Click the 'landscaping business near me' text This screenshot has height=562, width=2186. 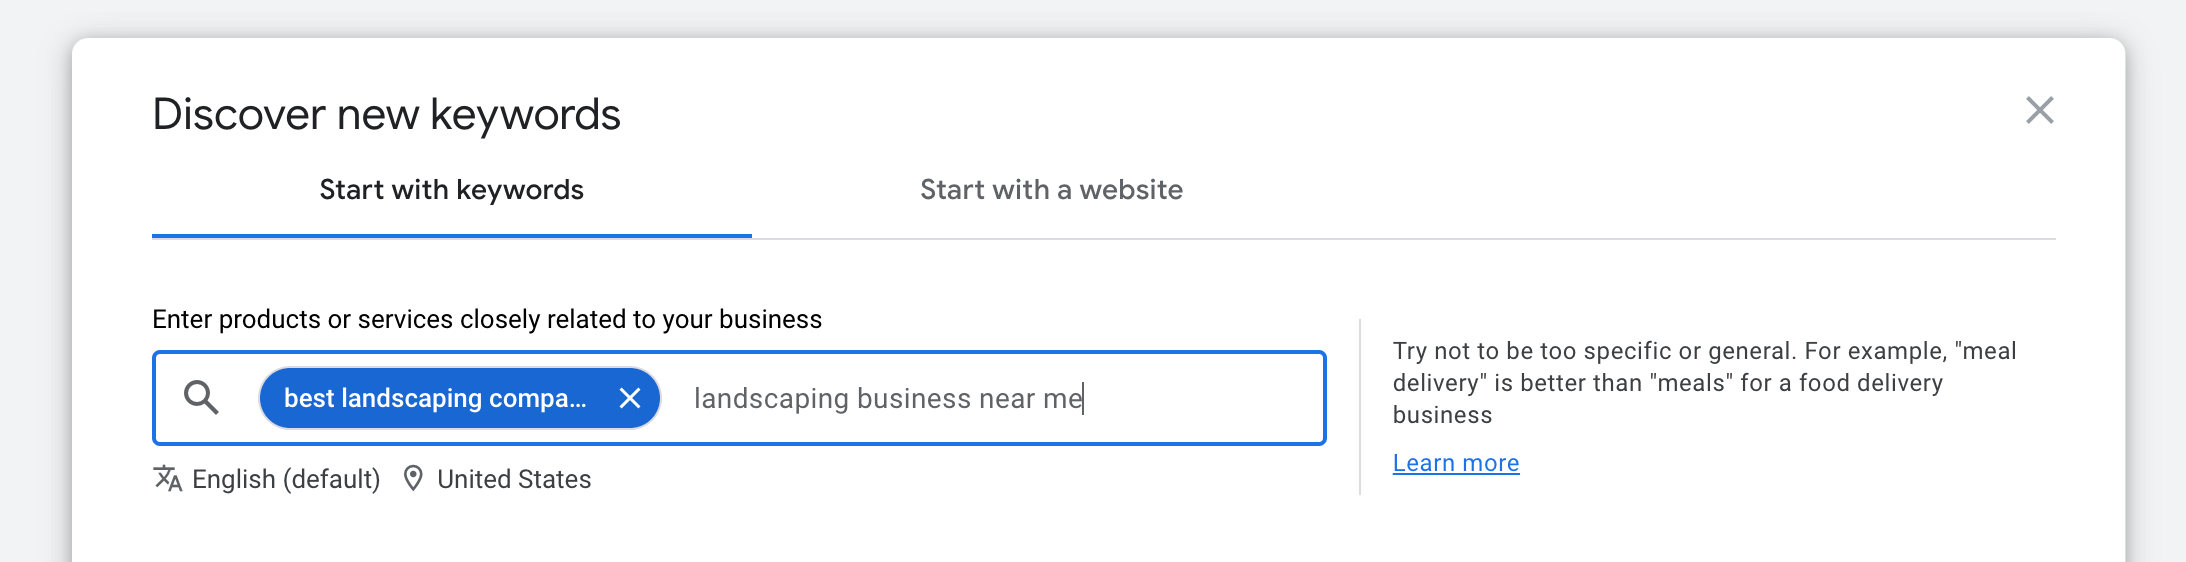(x=888, y=399)
